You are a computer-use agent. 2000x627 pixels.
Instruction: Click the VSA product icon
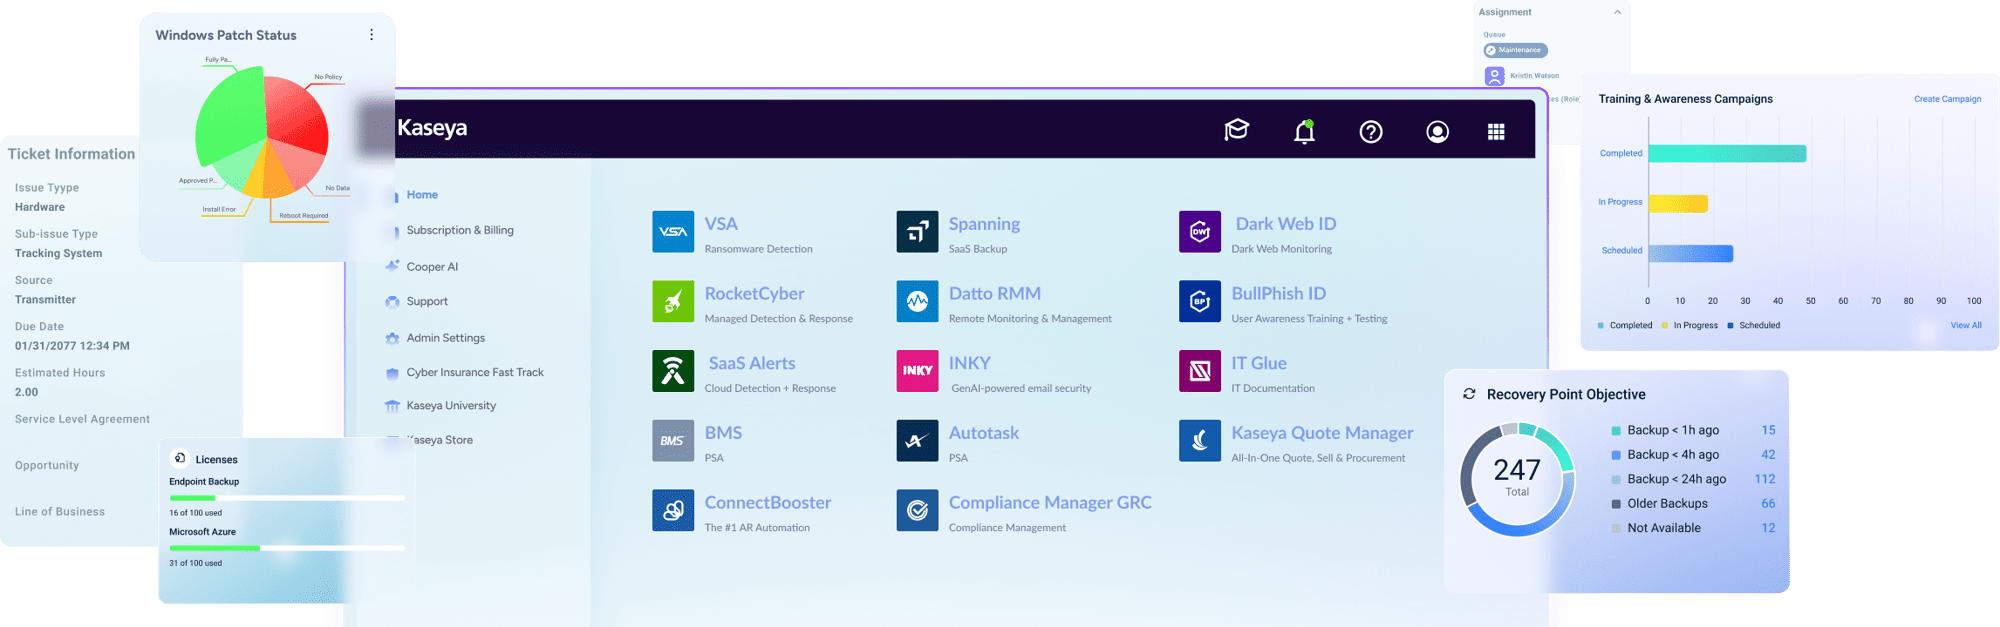pyautogui.click(x=673, y=232)
